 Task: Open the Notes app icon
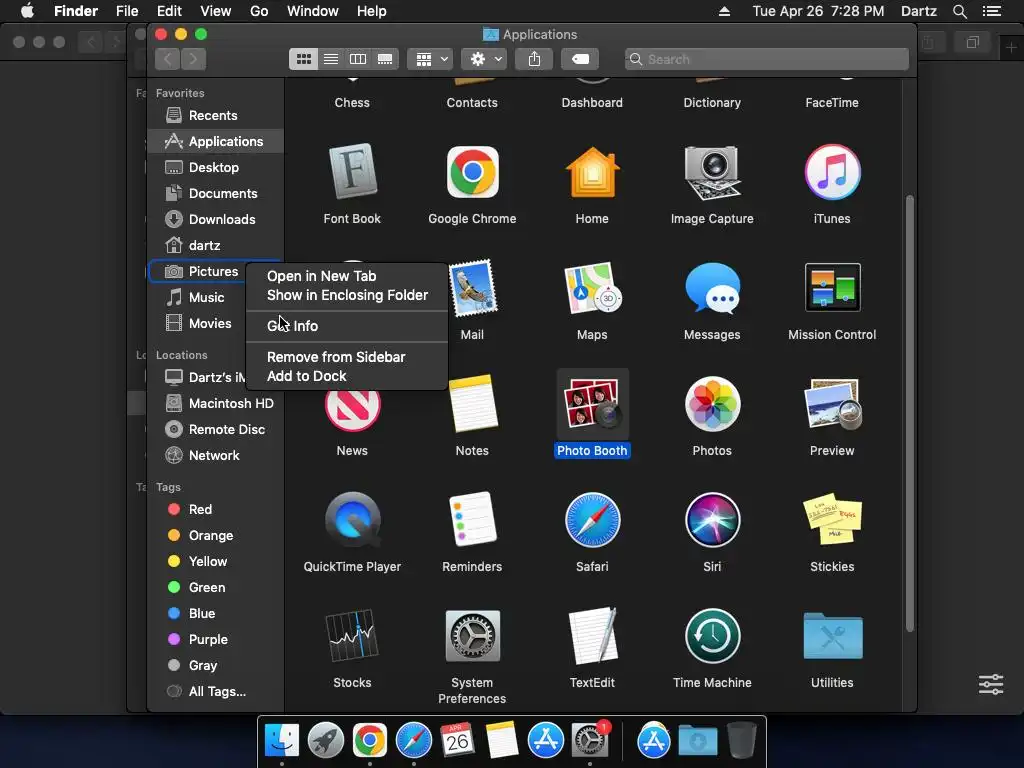(473, 405)
